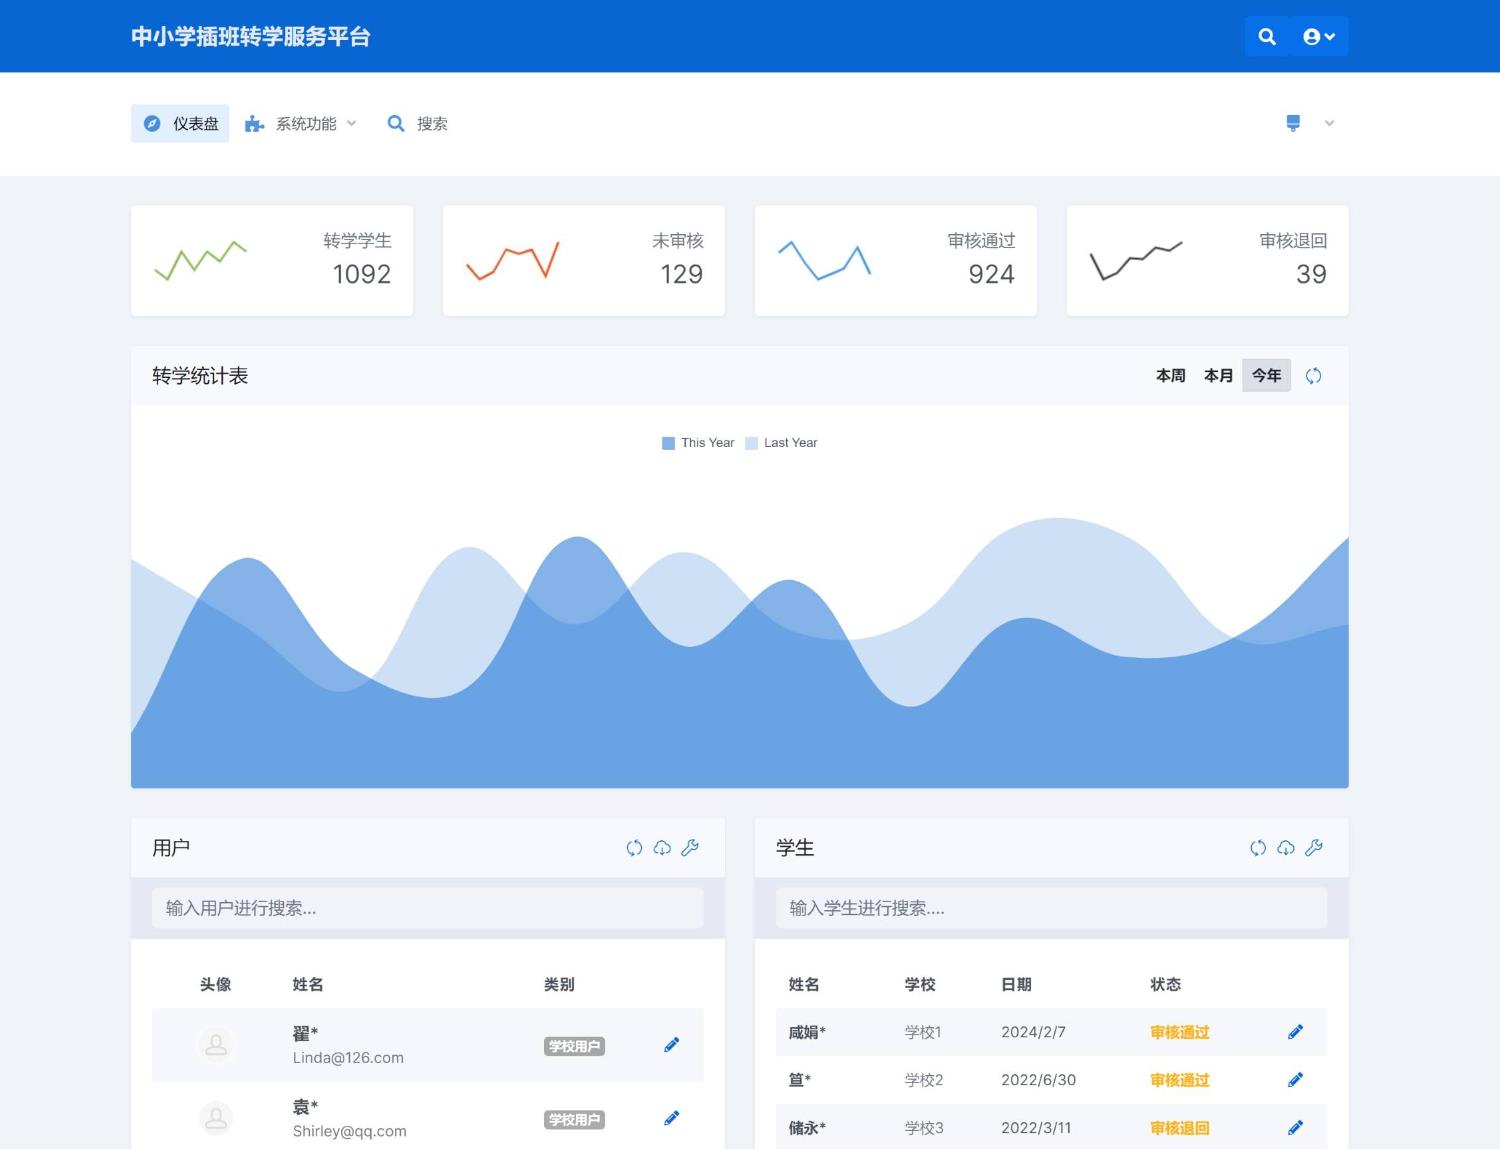Toggle the This Year legend swatch
The height and width of the screenshot is (1149, 1500).
[668, 443]
